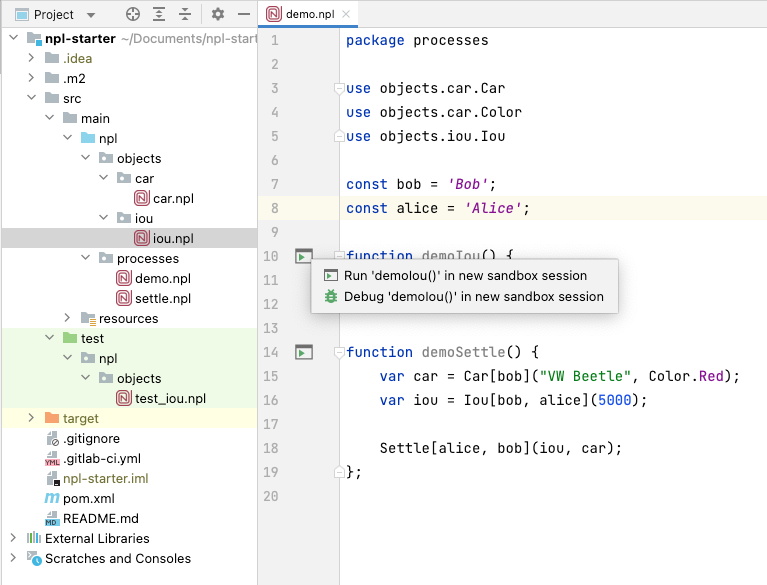
Task: Open the car.npl file
Action: (x=172, y=198)
